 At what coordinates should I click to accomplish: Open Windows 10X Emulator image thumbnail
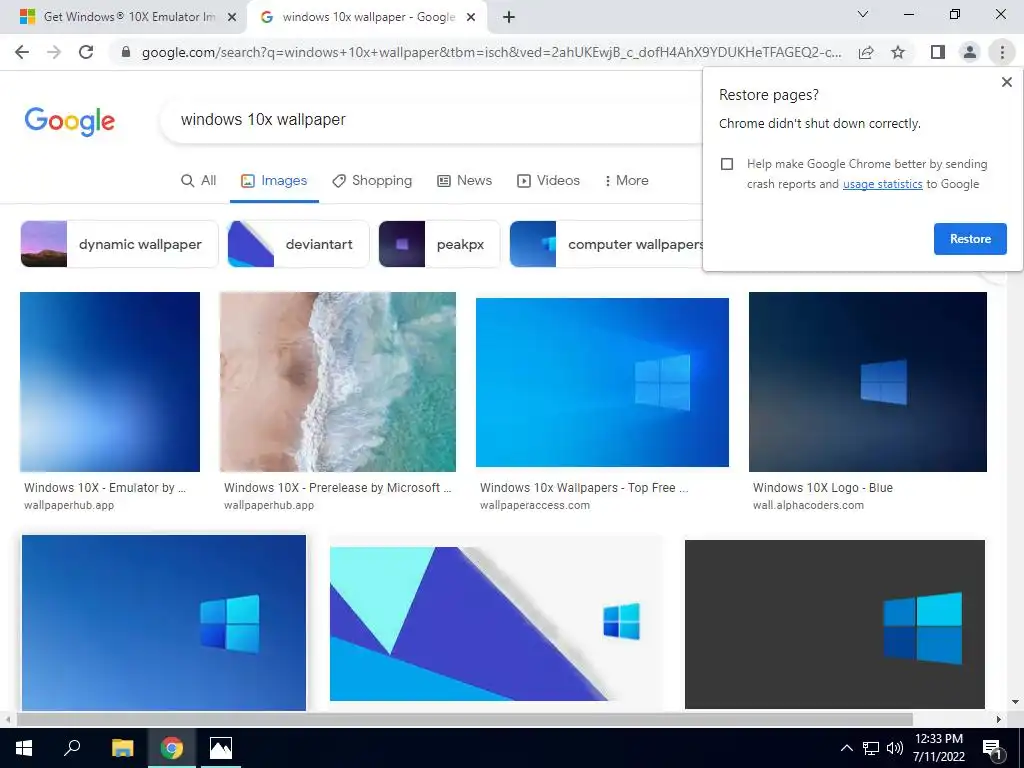click(110, 381)
